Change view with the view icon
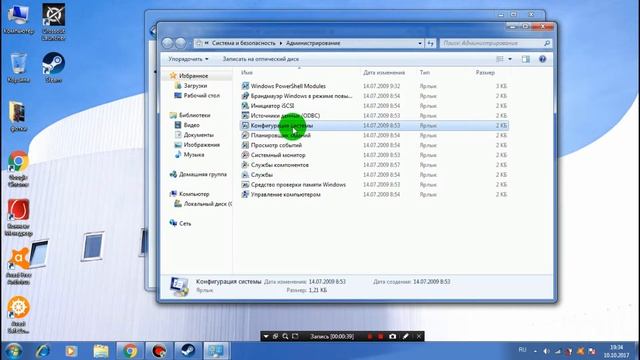640x360 pixels. [x=500, y=59]
